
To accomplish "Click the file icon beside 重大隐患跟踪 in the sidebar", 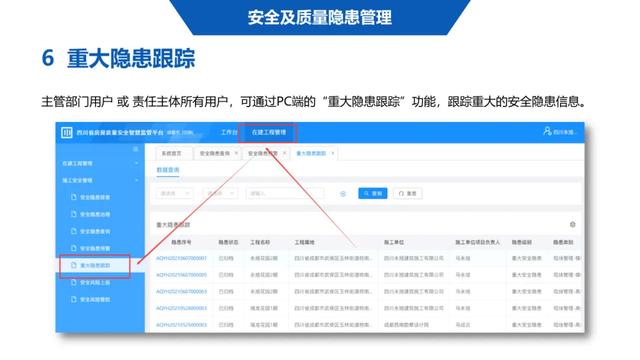I will pos(73,265).
